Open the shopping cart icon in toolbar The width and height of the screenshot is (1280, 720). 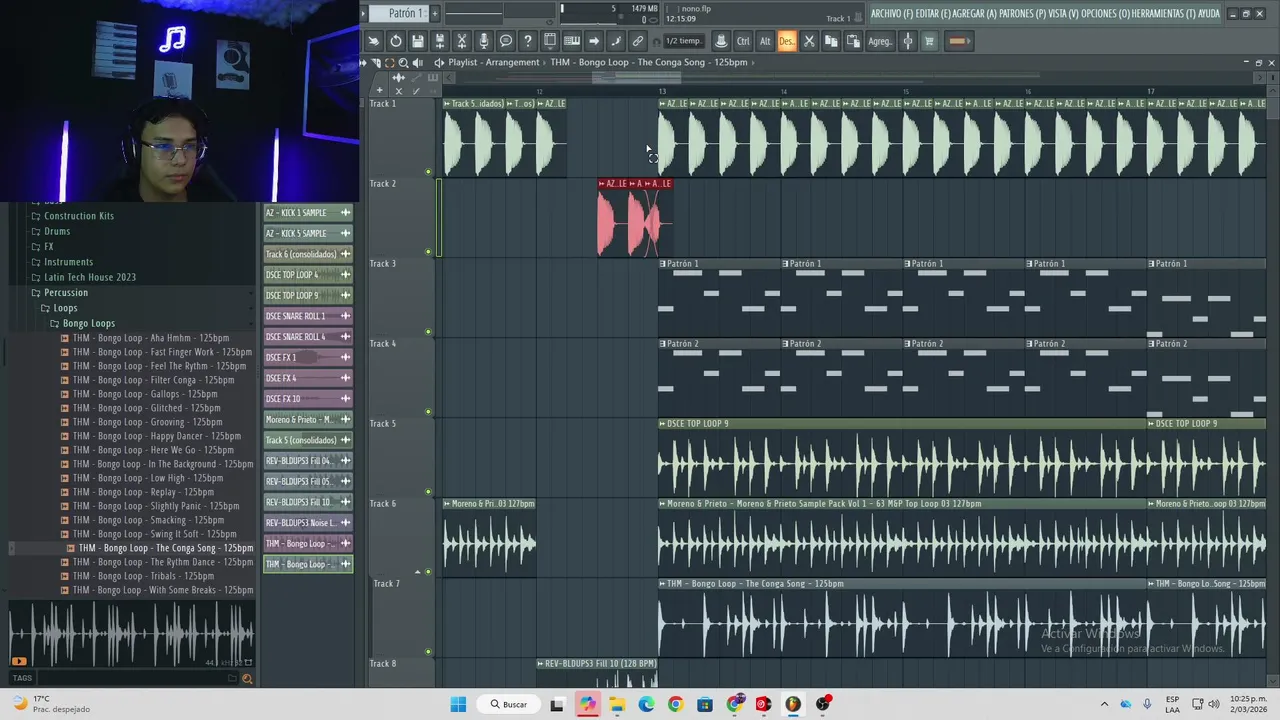point(929,41)
